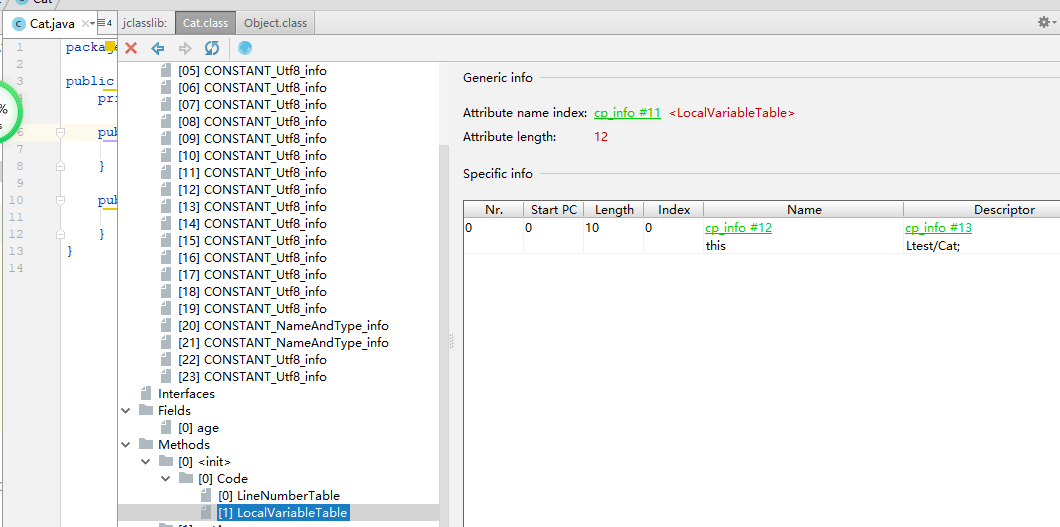Close the Cat.java editor tab
1060x527 pixels.
pos(86,24)
